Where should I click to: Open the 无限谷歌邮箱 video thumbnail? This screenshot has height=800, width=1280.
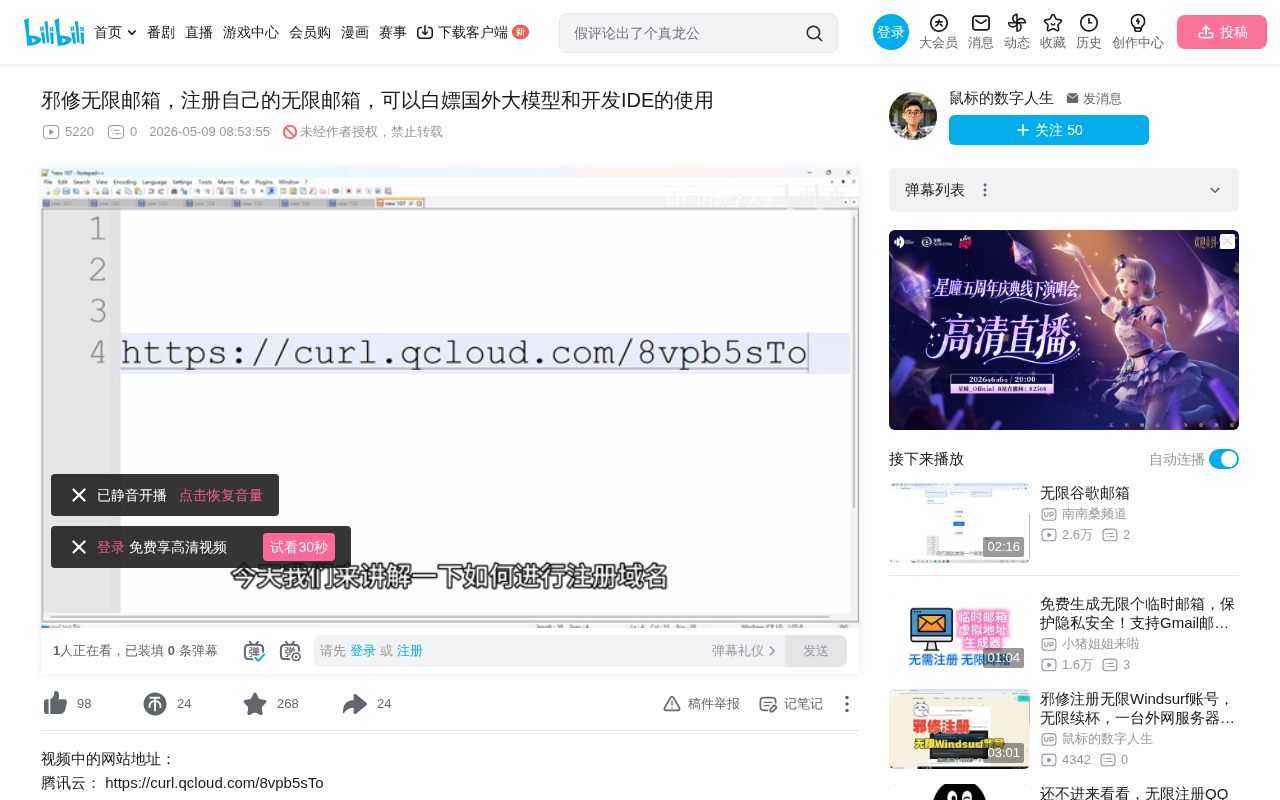pos(959,523)
